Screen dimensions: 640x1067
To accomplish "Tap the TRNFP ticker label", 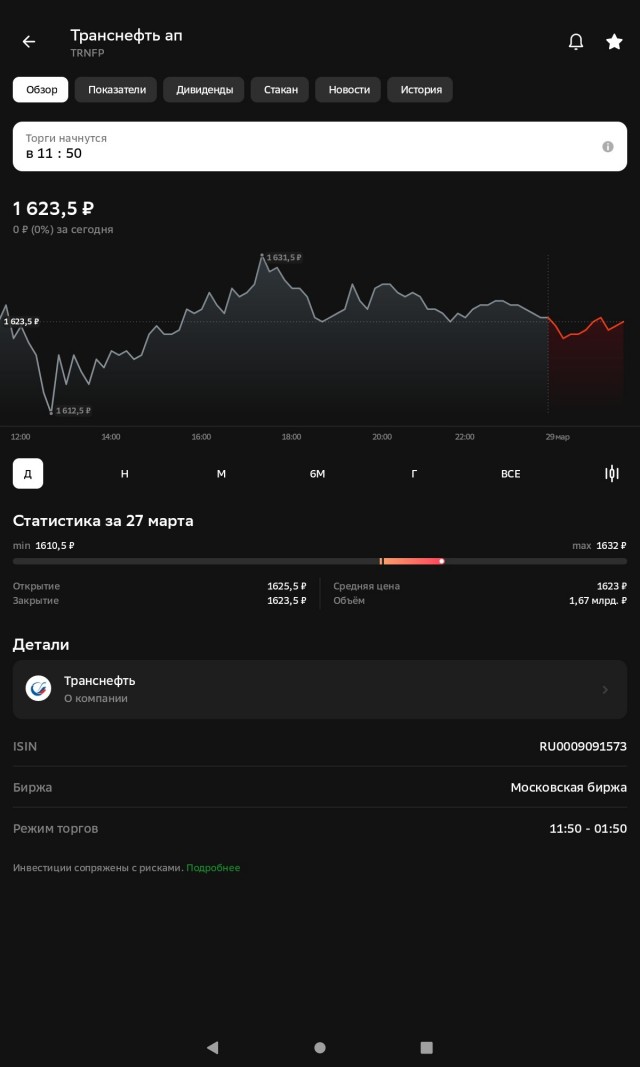I will (x=87, y=52).
